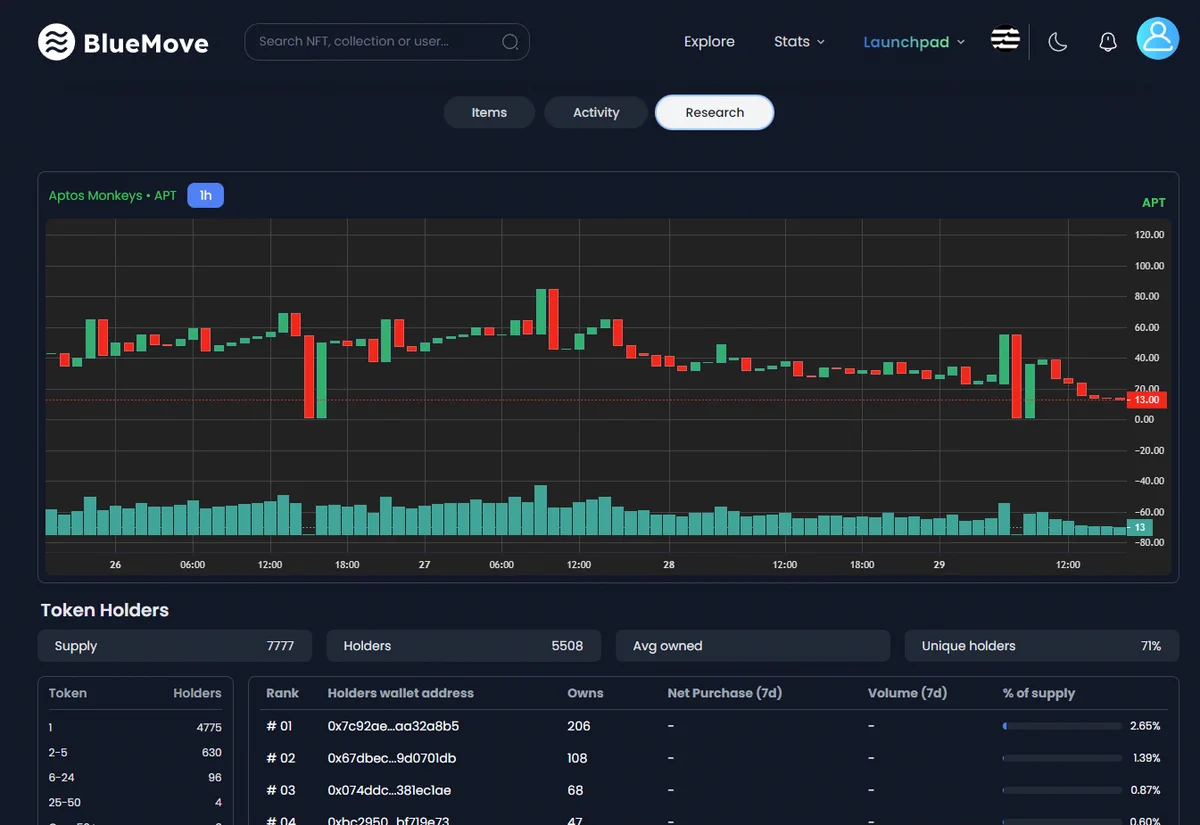The image size is (1200, 825).
Task: Click the Aptos Monkeys • APT chart label
Action: pyautogui.click(x=112, y=196)
